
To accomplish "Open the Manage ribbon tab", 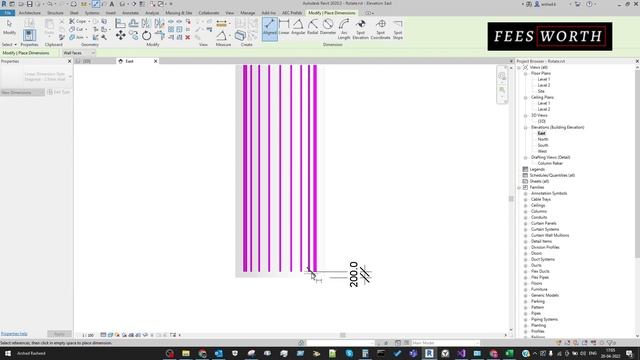I will [247, 13].
